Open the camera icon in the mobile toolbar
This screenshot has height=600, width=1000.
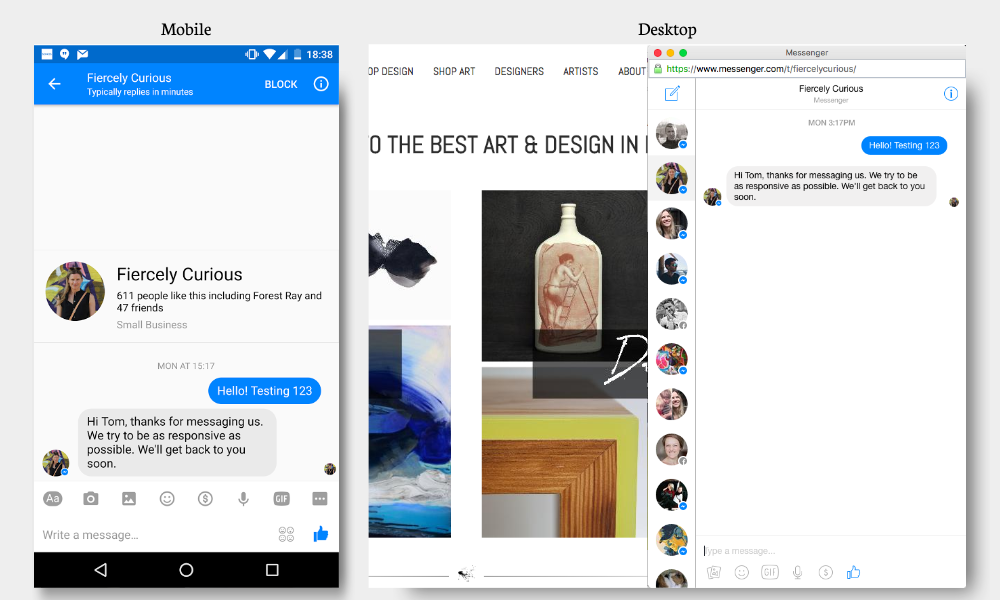(x=91, y=499)
